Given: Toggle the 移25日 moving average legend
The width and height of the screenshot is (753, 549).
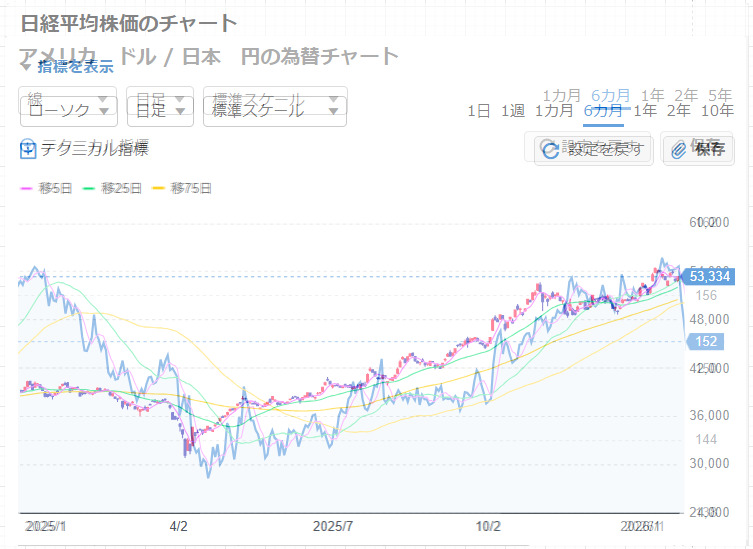Looking at the screenshot, I should click(x=112, y=188).
